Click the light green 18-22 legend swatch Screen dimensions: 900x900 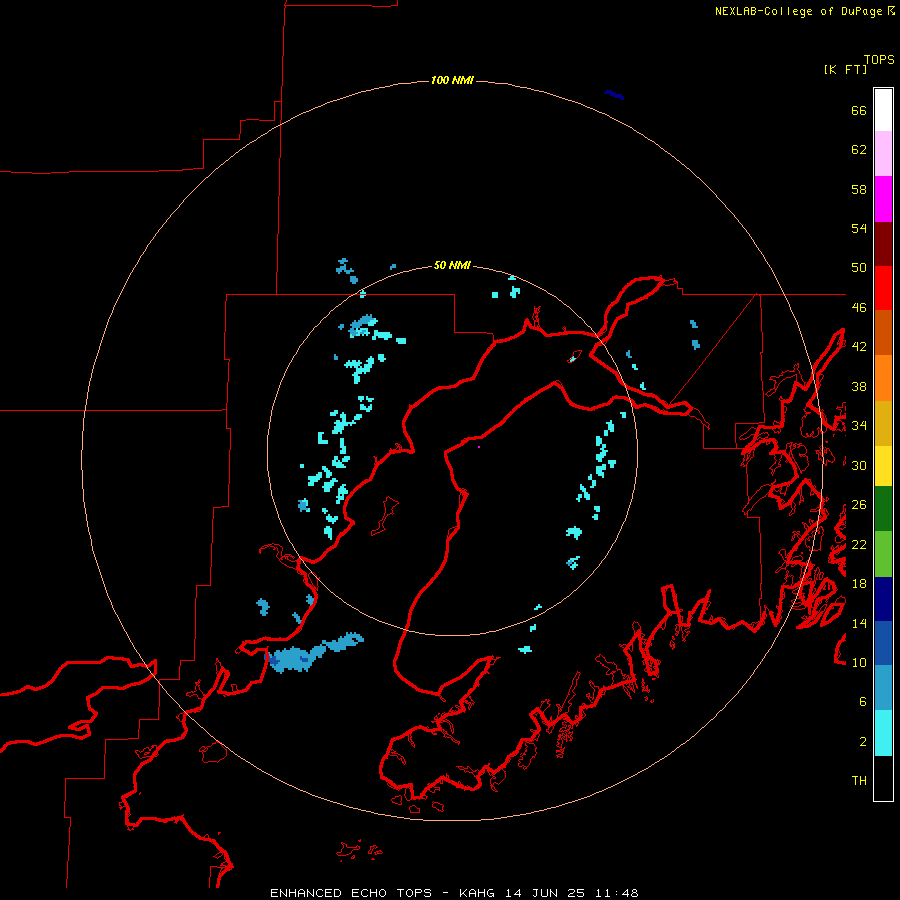(883, 554)
